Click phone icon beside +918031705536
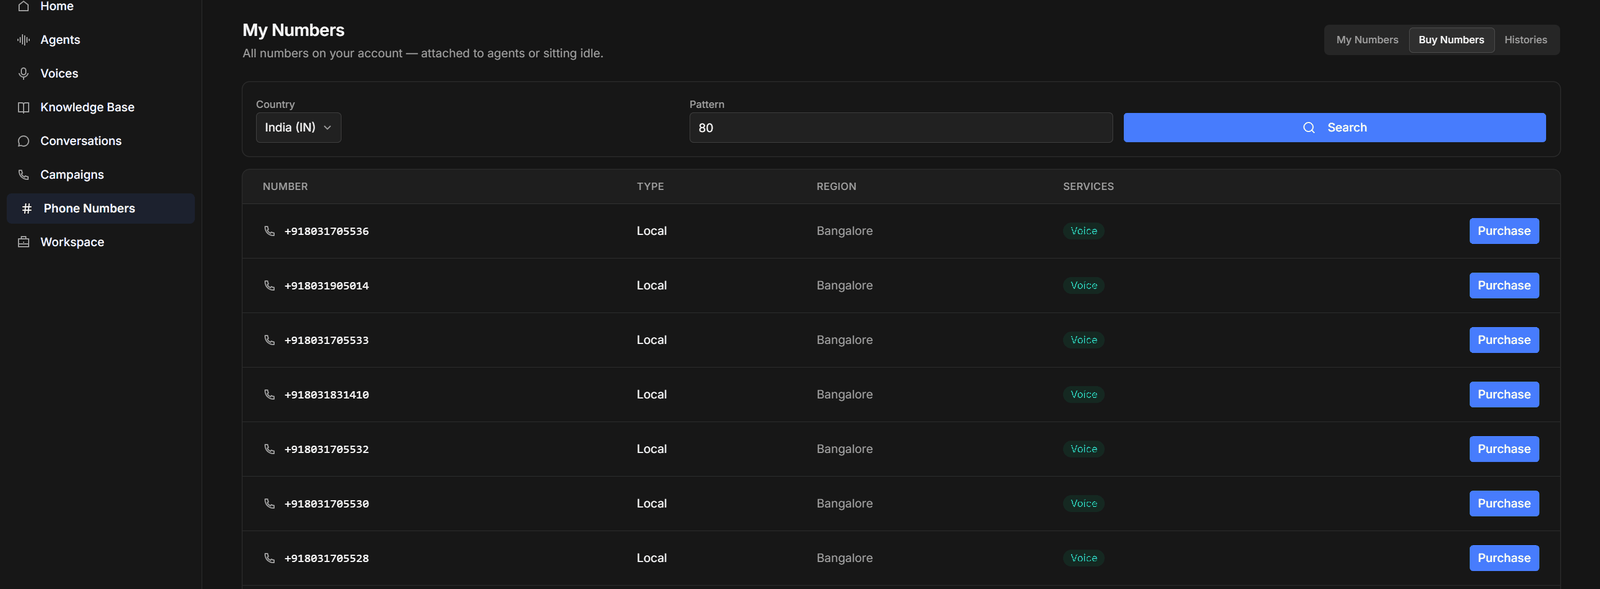1600x589 pixels. pyautogui.click(x=269, y=231)
